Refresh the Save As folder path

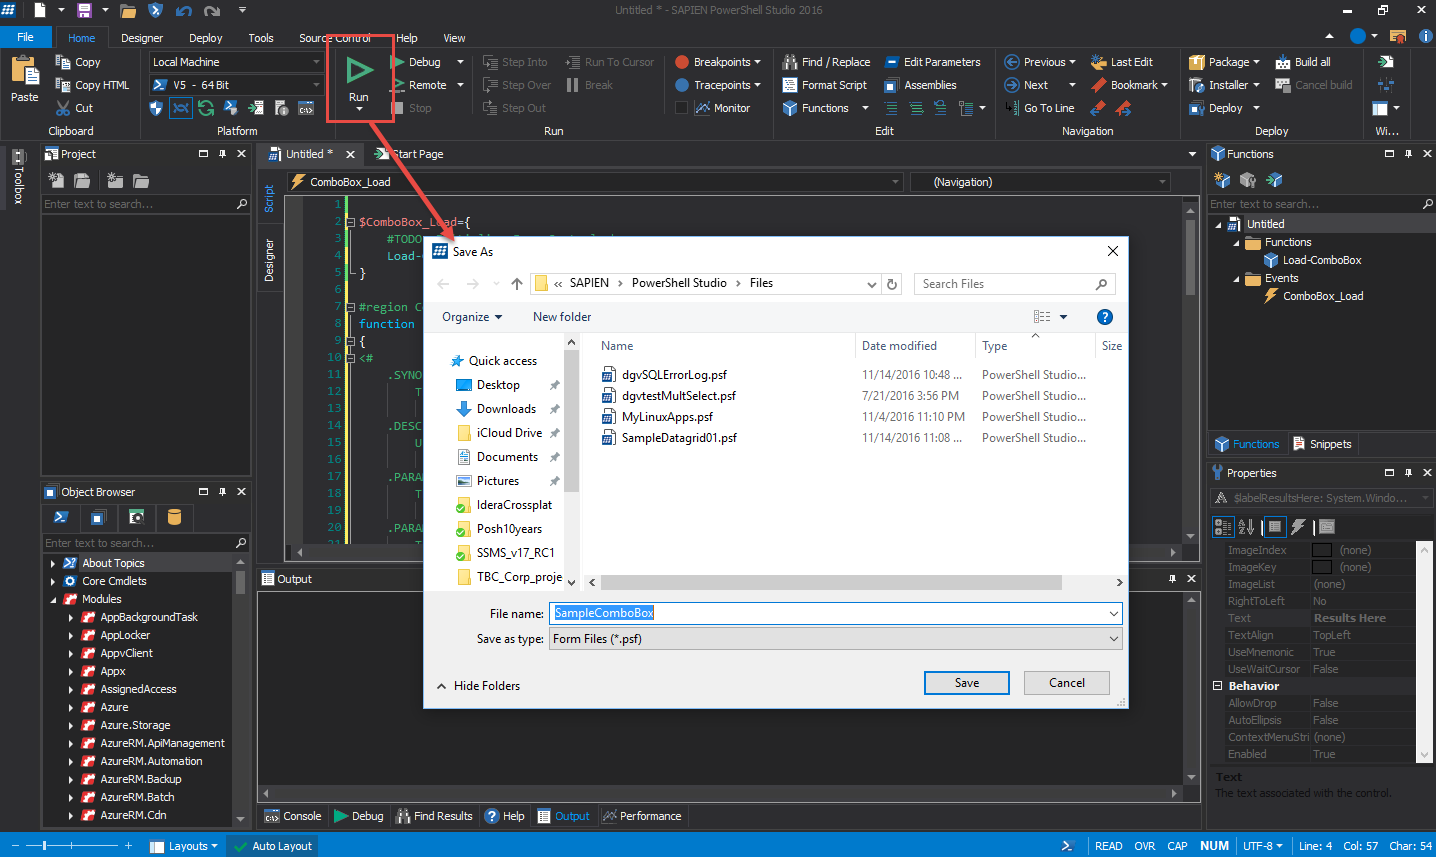point(893,284)
